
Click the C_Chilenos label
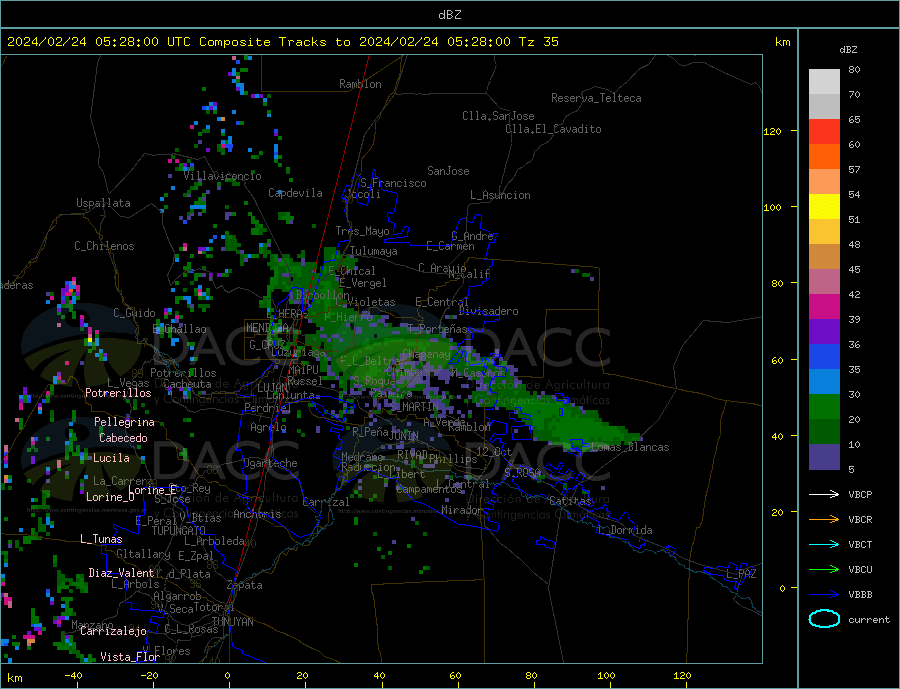104,246
